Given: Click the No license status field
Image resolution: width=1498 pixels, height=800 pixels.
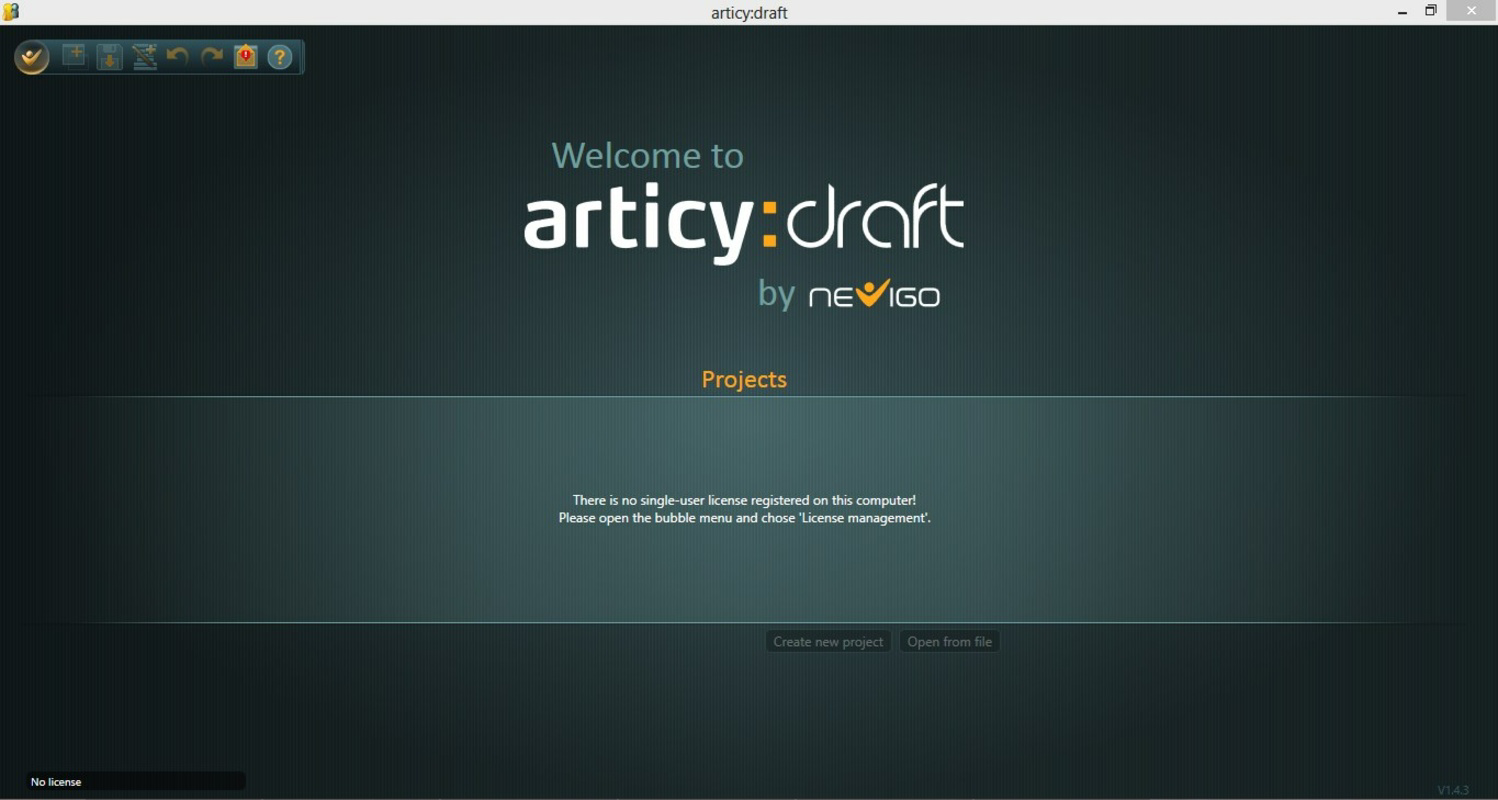Looking at the screenshot, I should 135,781.
